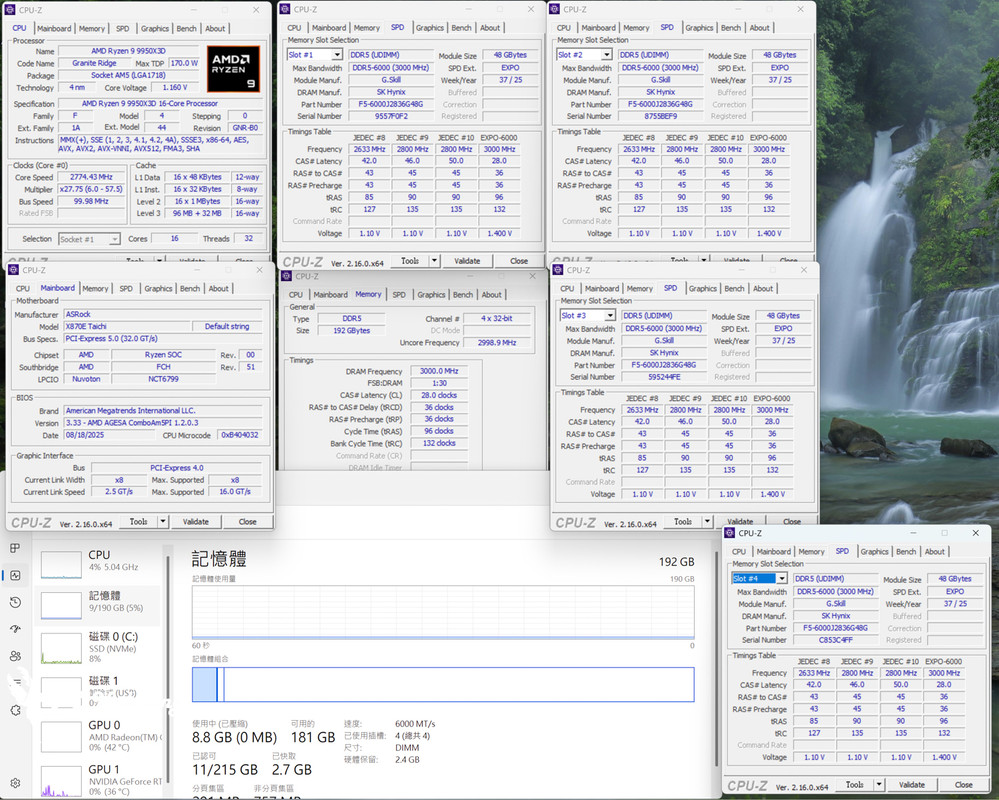Close the Slot #4 CPU-Z window
Viewport: 999px width, 800px height.
tap(975, 533)
